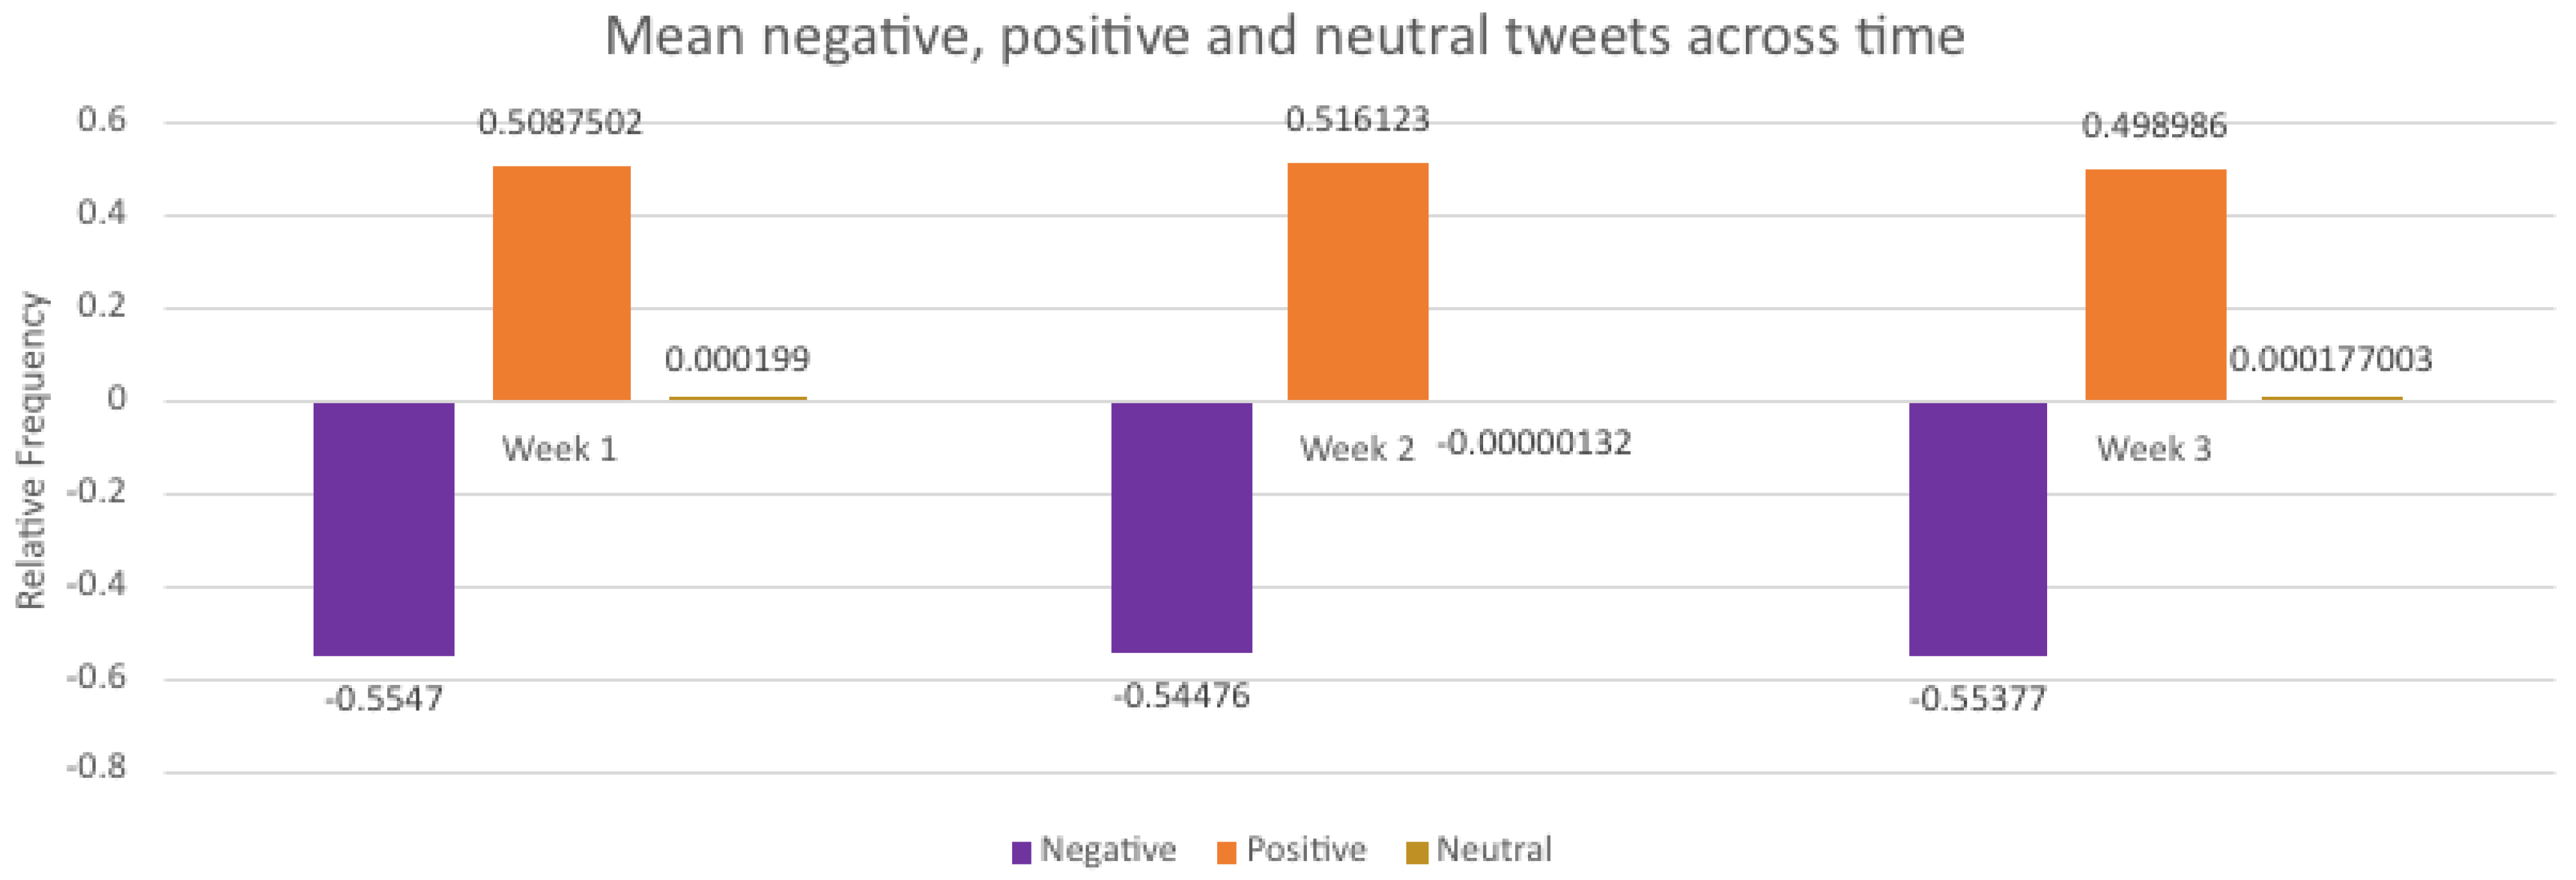The image size is (2576, 880).
Task: Select the -0.5547 data label
Action: 384,698
